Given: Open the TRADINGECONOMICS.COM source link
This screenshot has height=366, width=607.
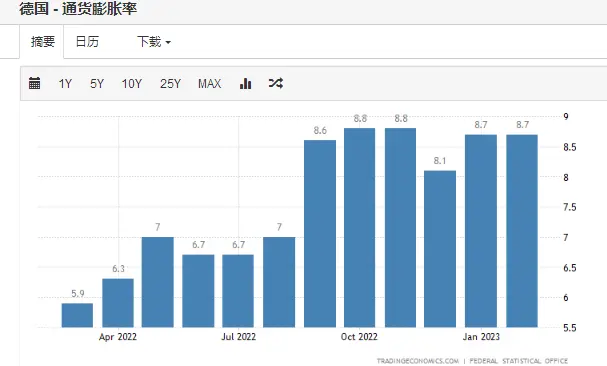Looking at the screenshot, I should click(418, 361).
